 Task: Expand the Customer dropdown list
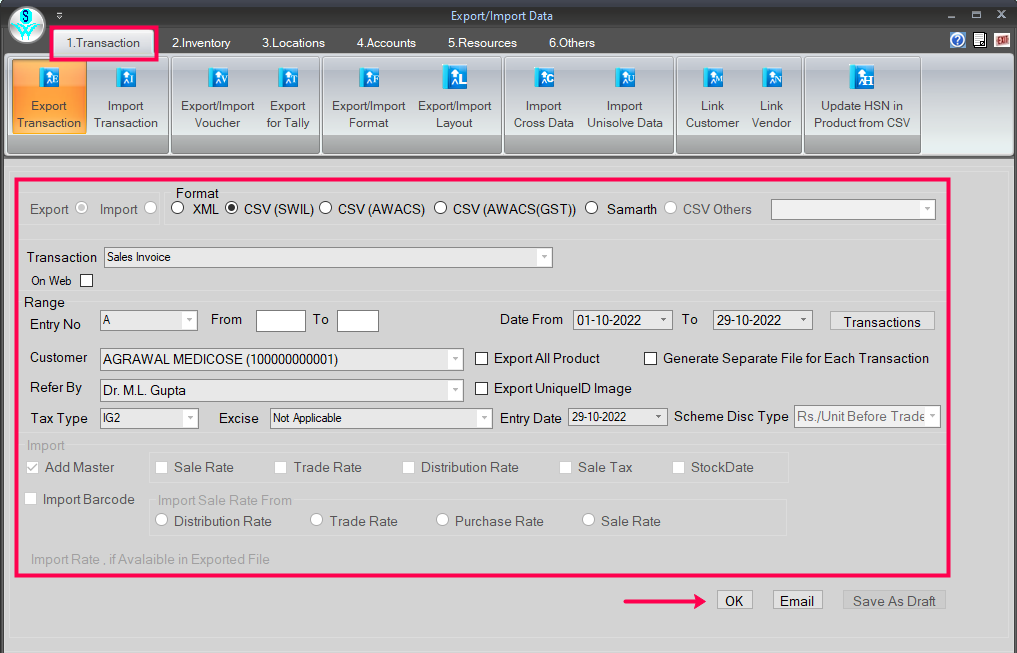point(455,359)
